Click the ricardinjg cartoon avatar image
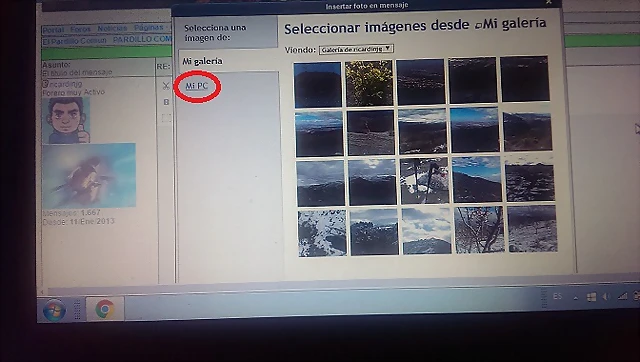 click(x=66, y=120)
